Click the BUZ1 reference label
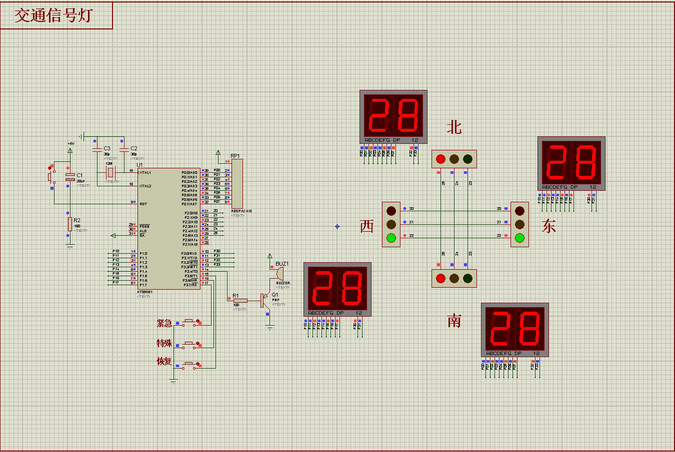The height and width of the screenshot is (452, 675). (282, 263)
